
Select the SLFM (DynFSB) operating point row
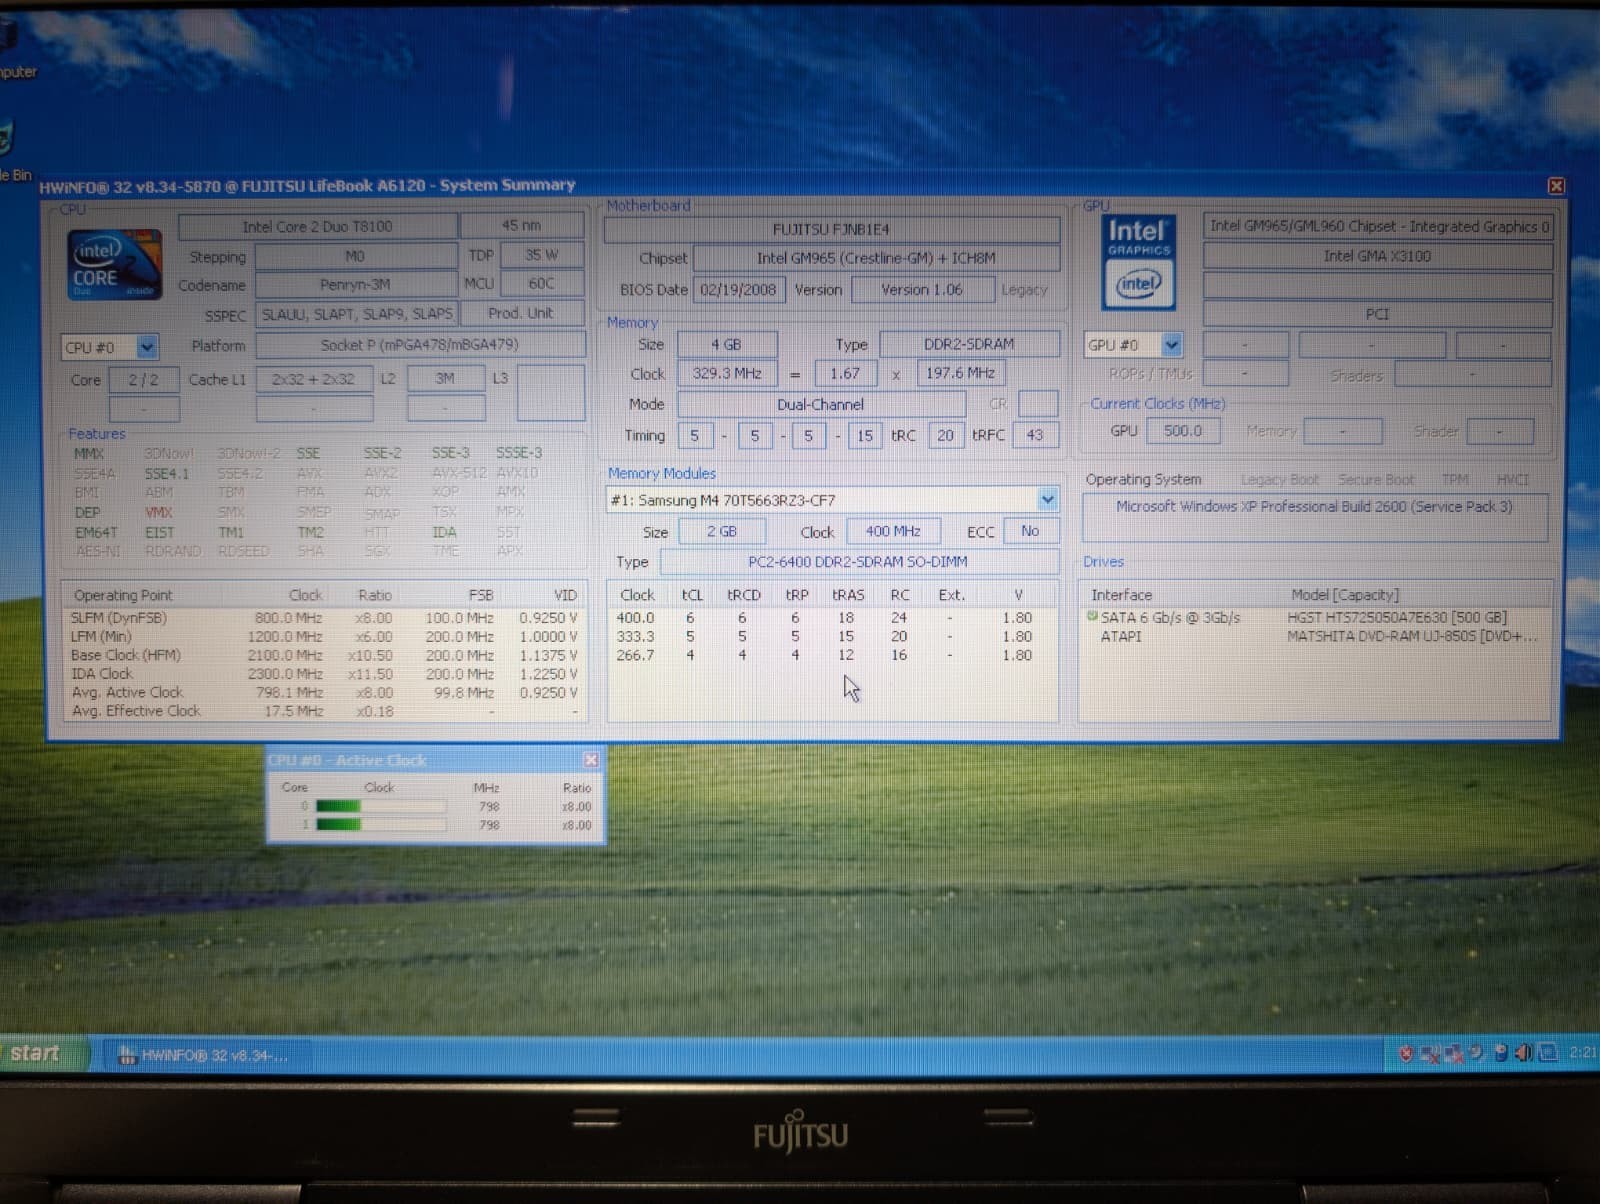coord(325,618)
